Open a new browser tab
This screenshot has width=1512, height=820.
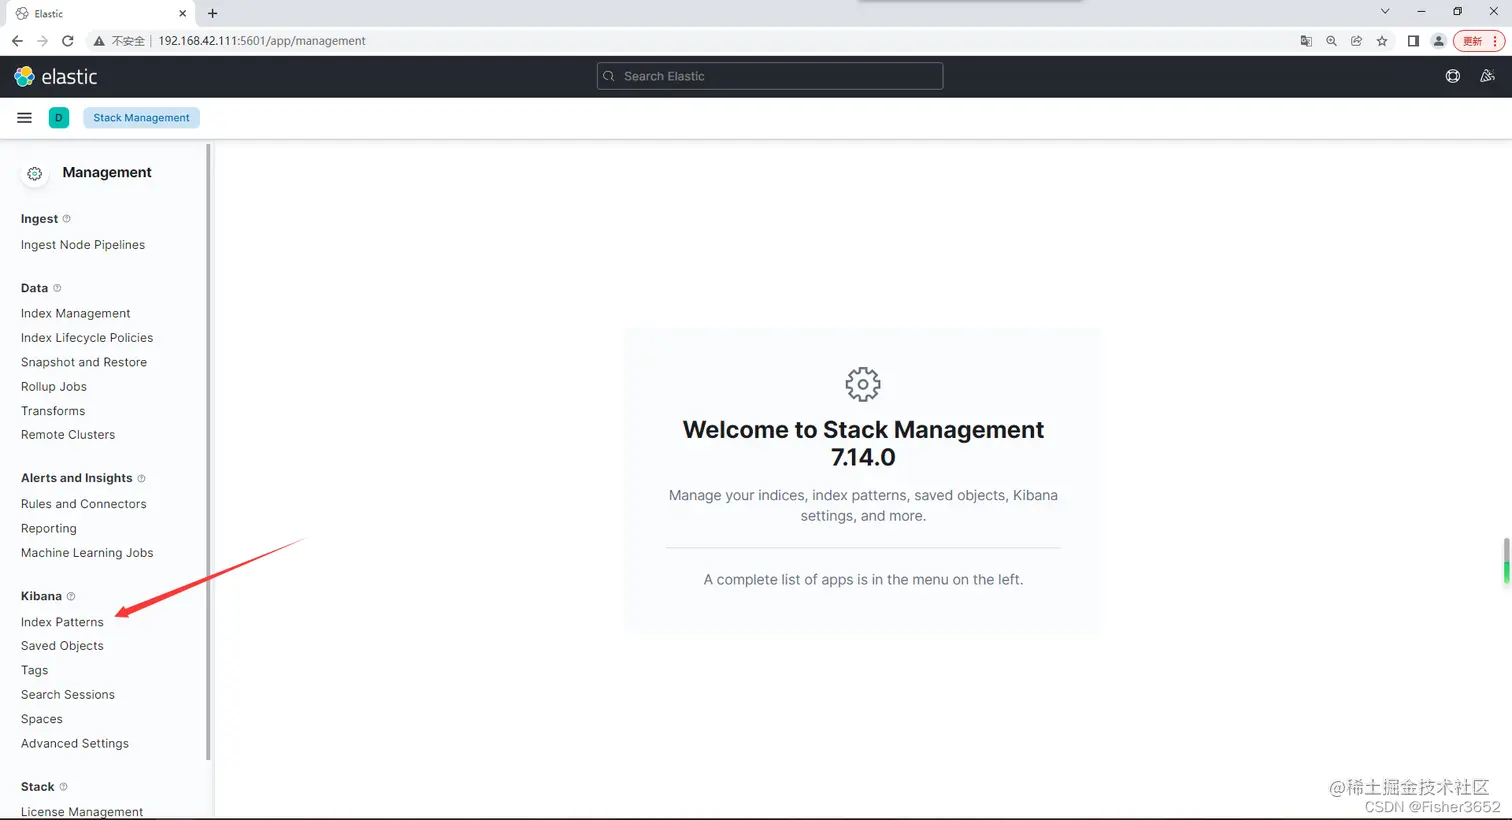(x=212, y=13)
